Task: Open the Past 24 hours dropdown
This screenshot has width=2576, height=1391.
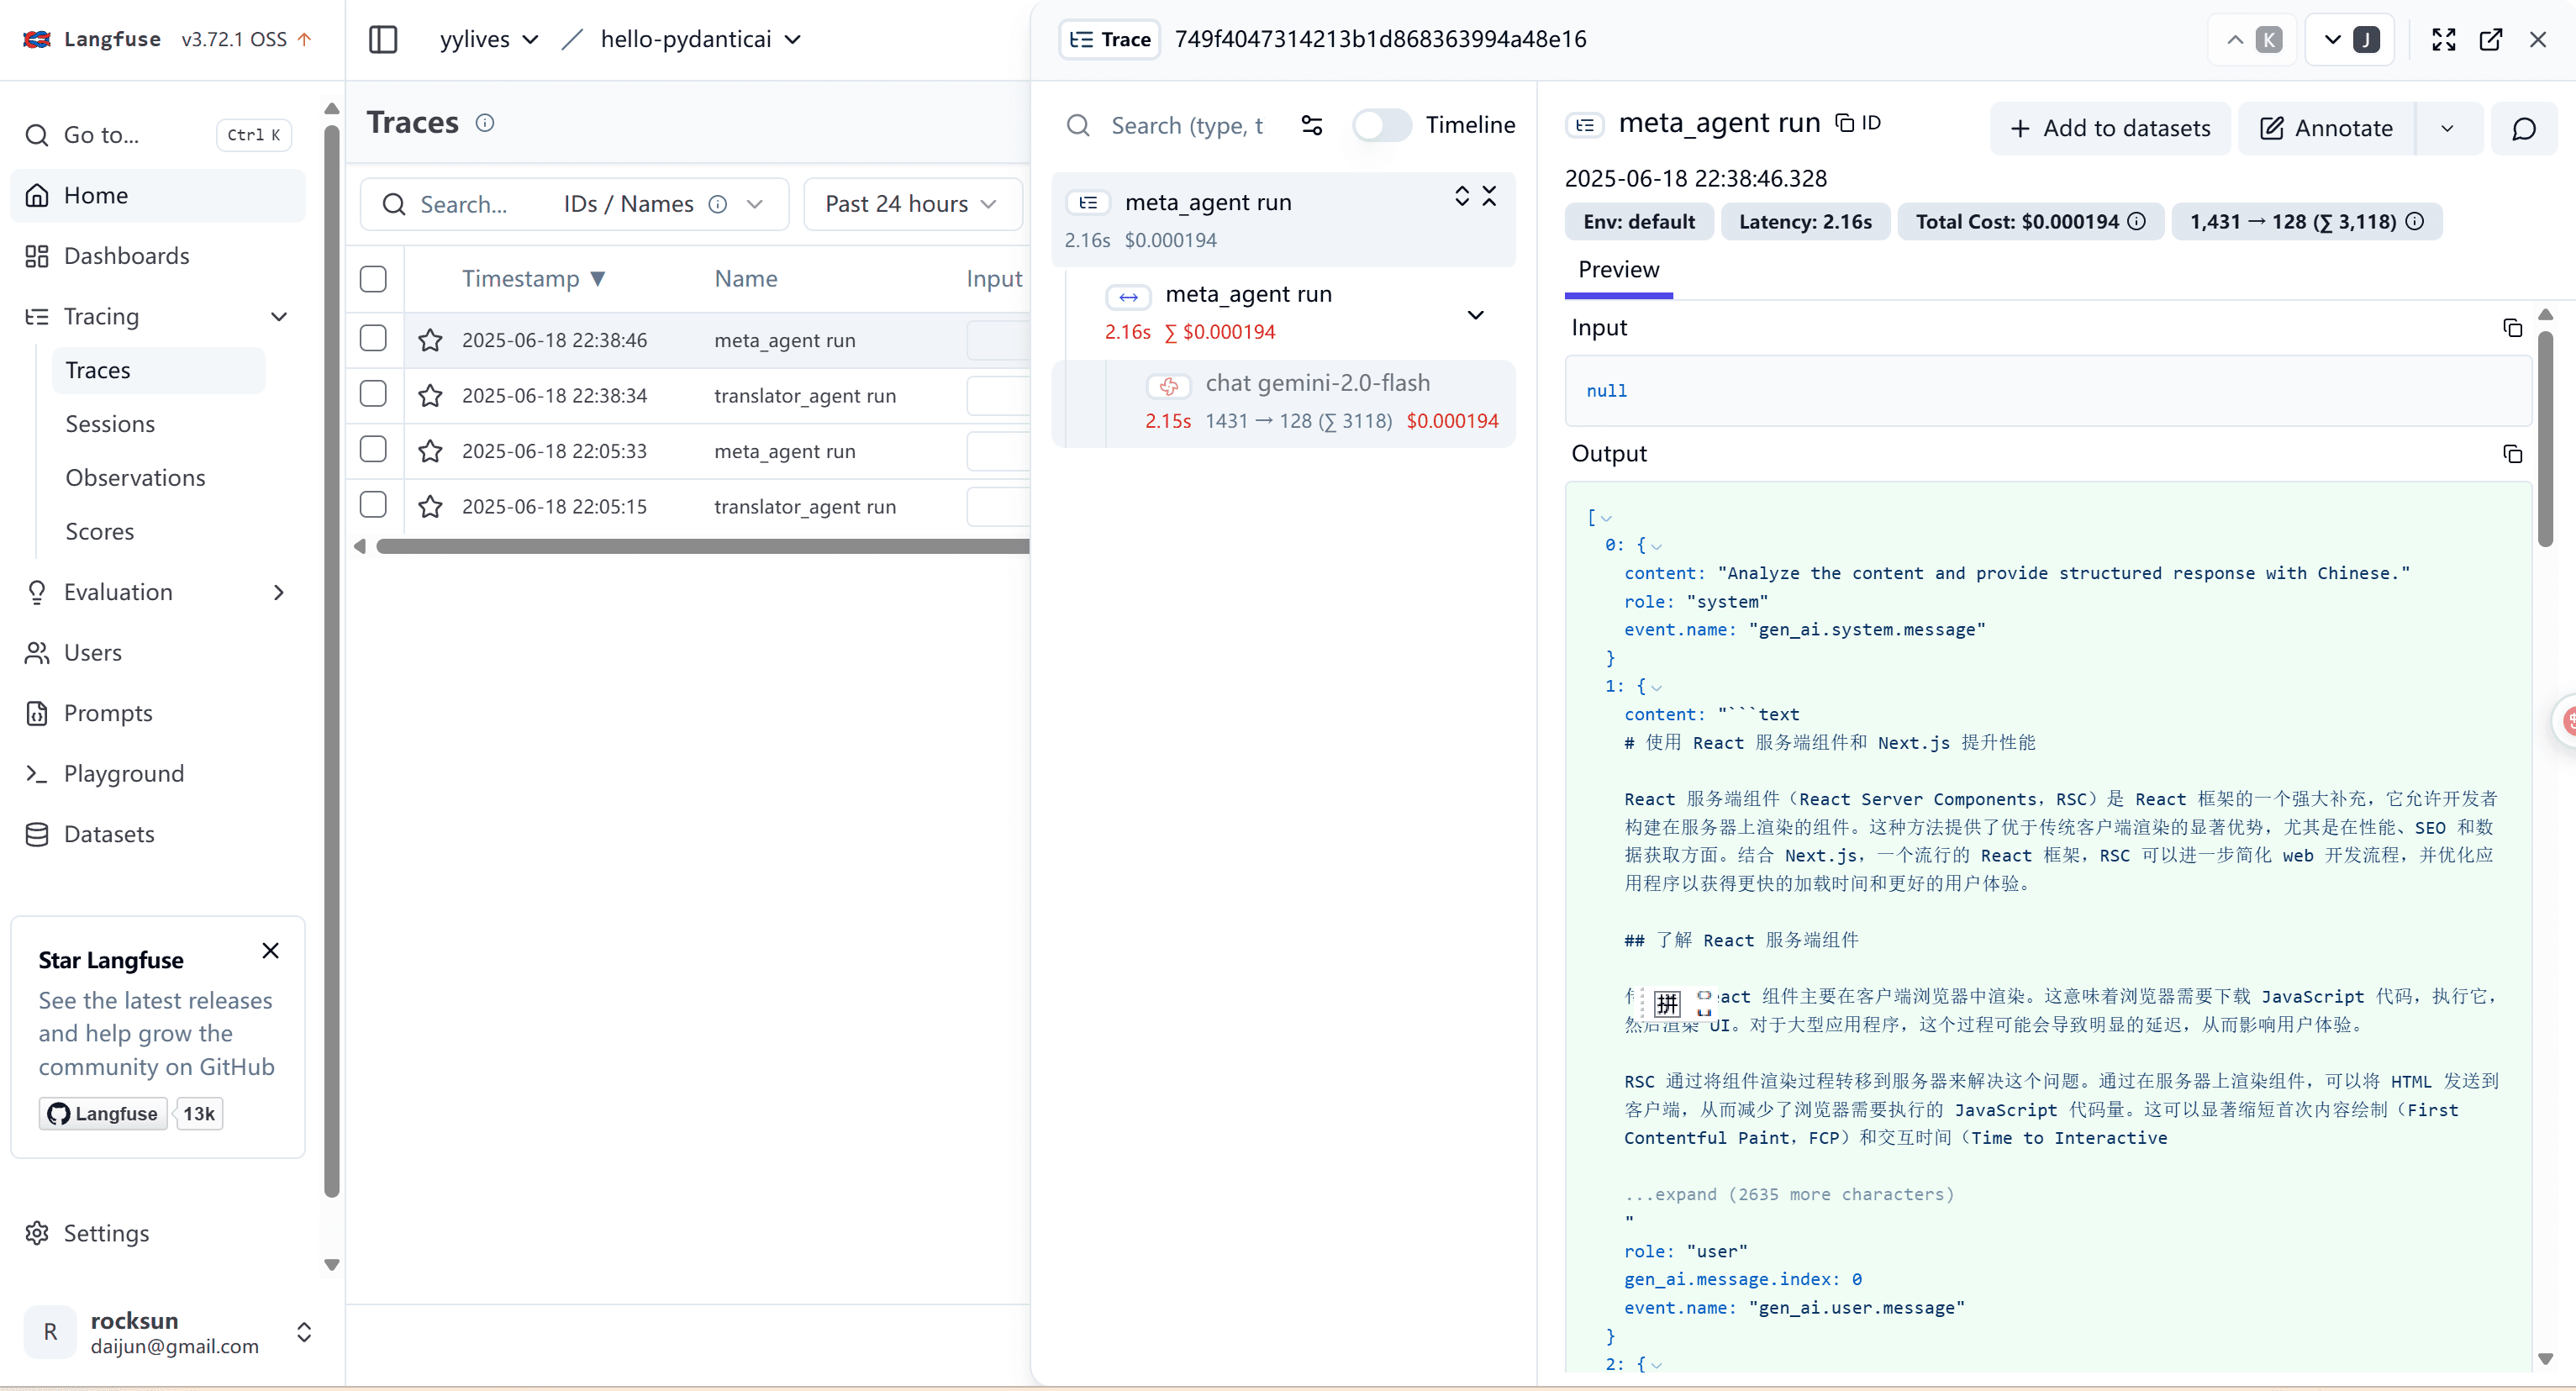Action: pyautogui.click(x=911, y=204)
